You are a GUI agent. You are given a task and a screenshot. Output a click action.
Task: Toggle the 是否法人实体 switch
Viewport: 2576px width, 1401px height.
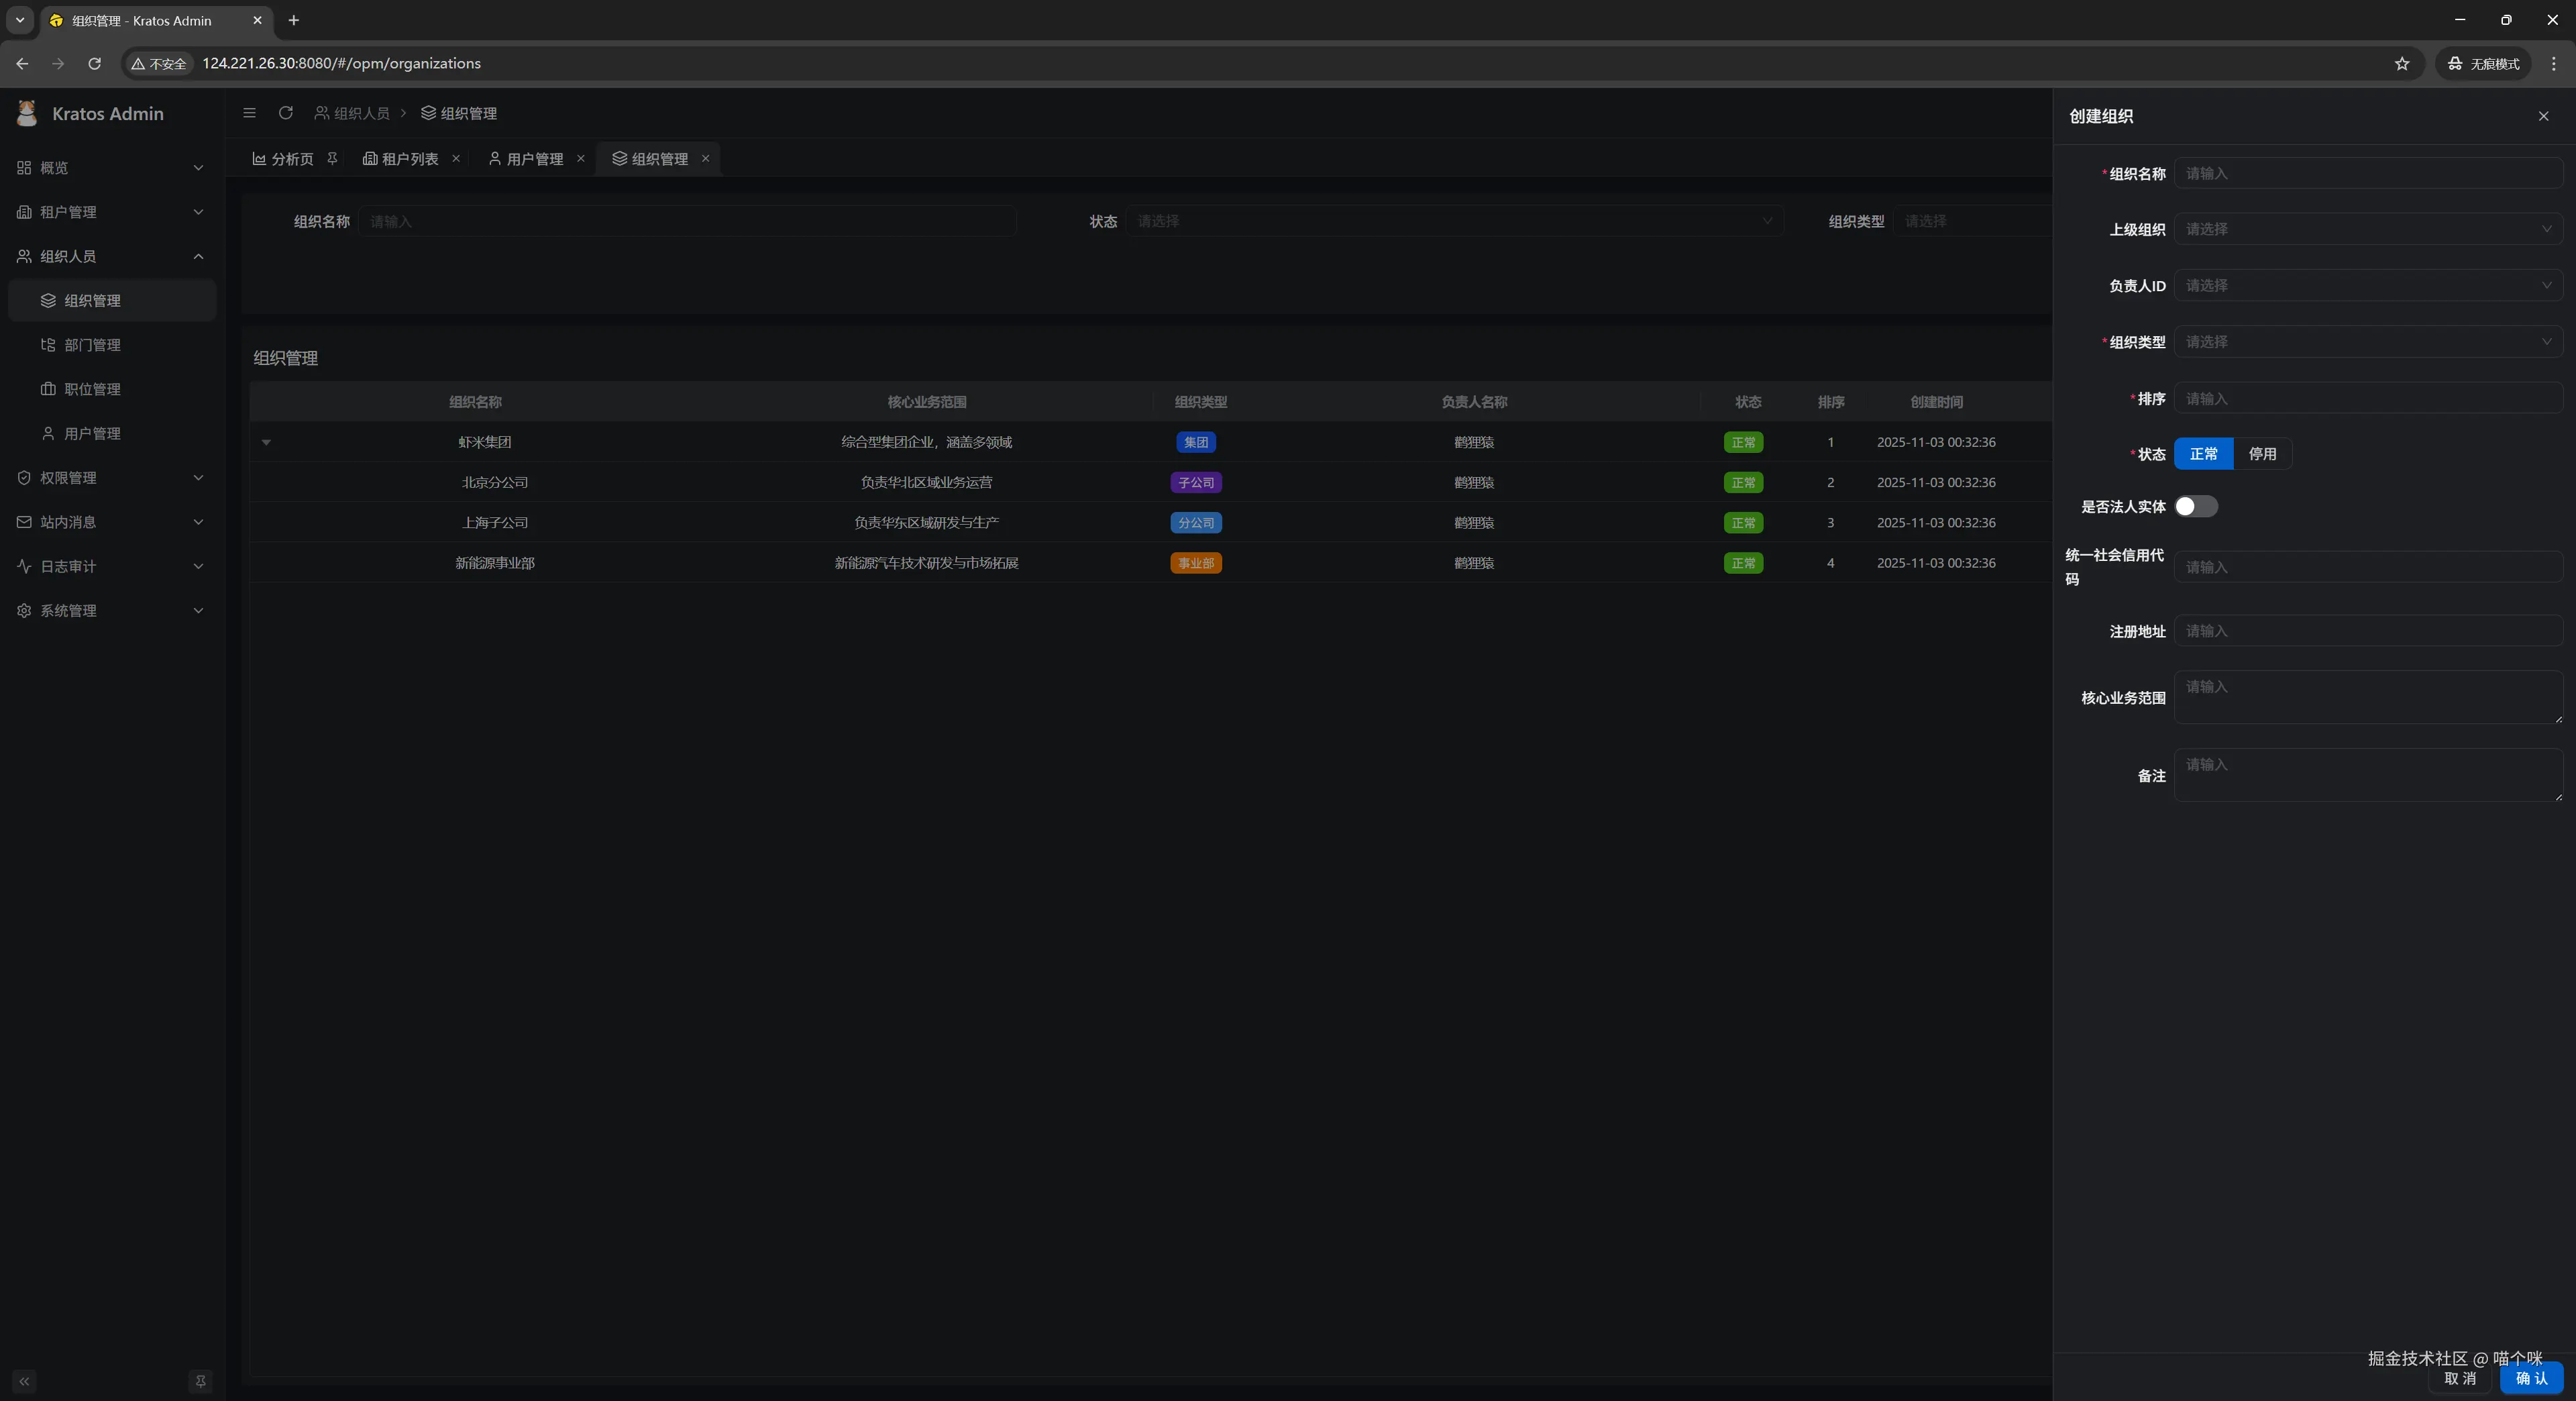click(2195, 506)
